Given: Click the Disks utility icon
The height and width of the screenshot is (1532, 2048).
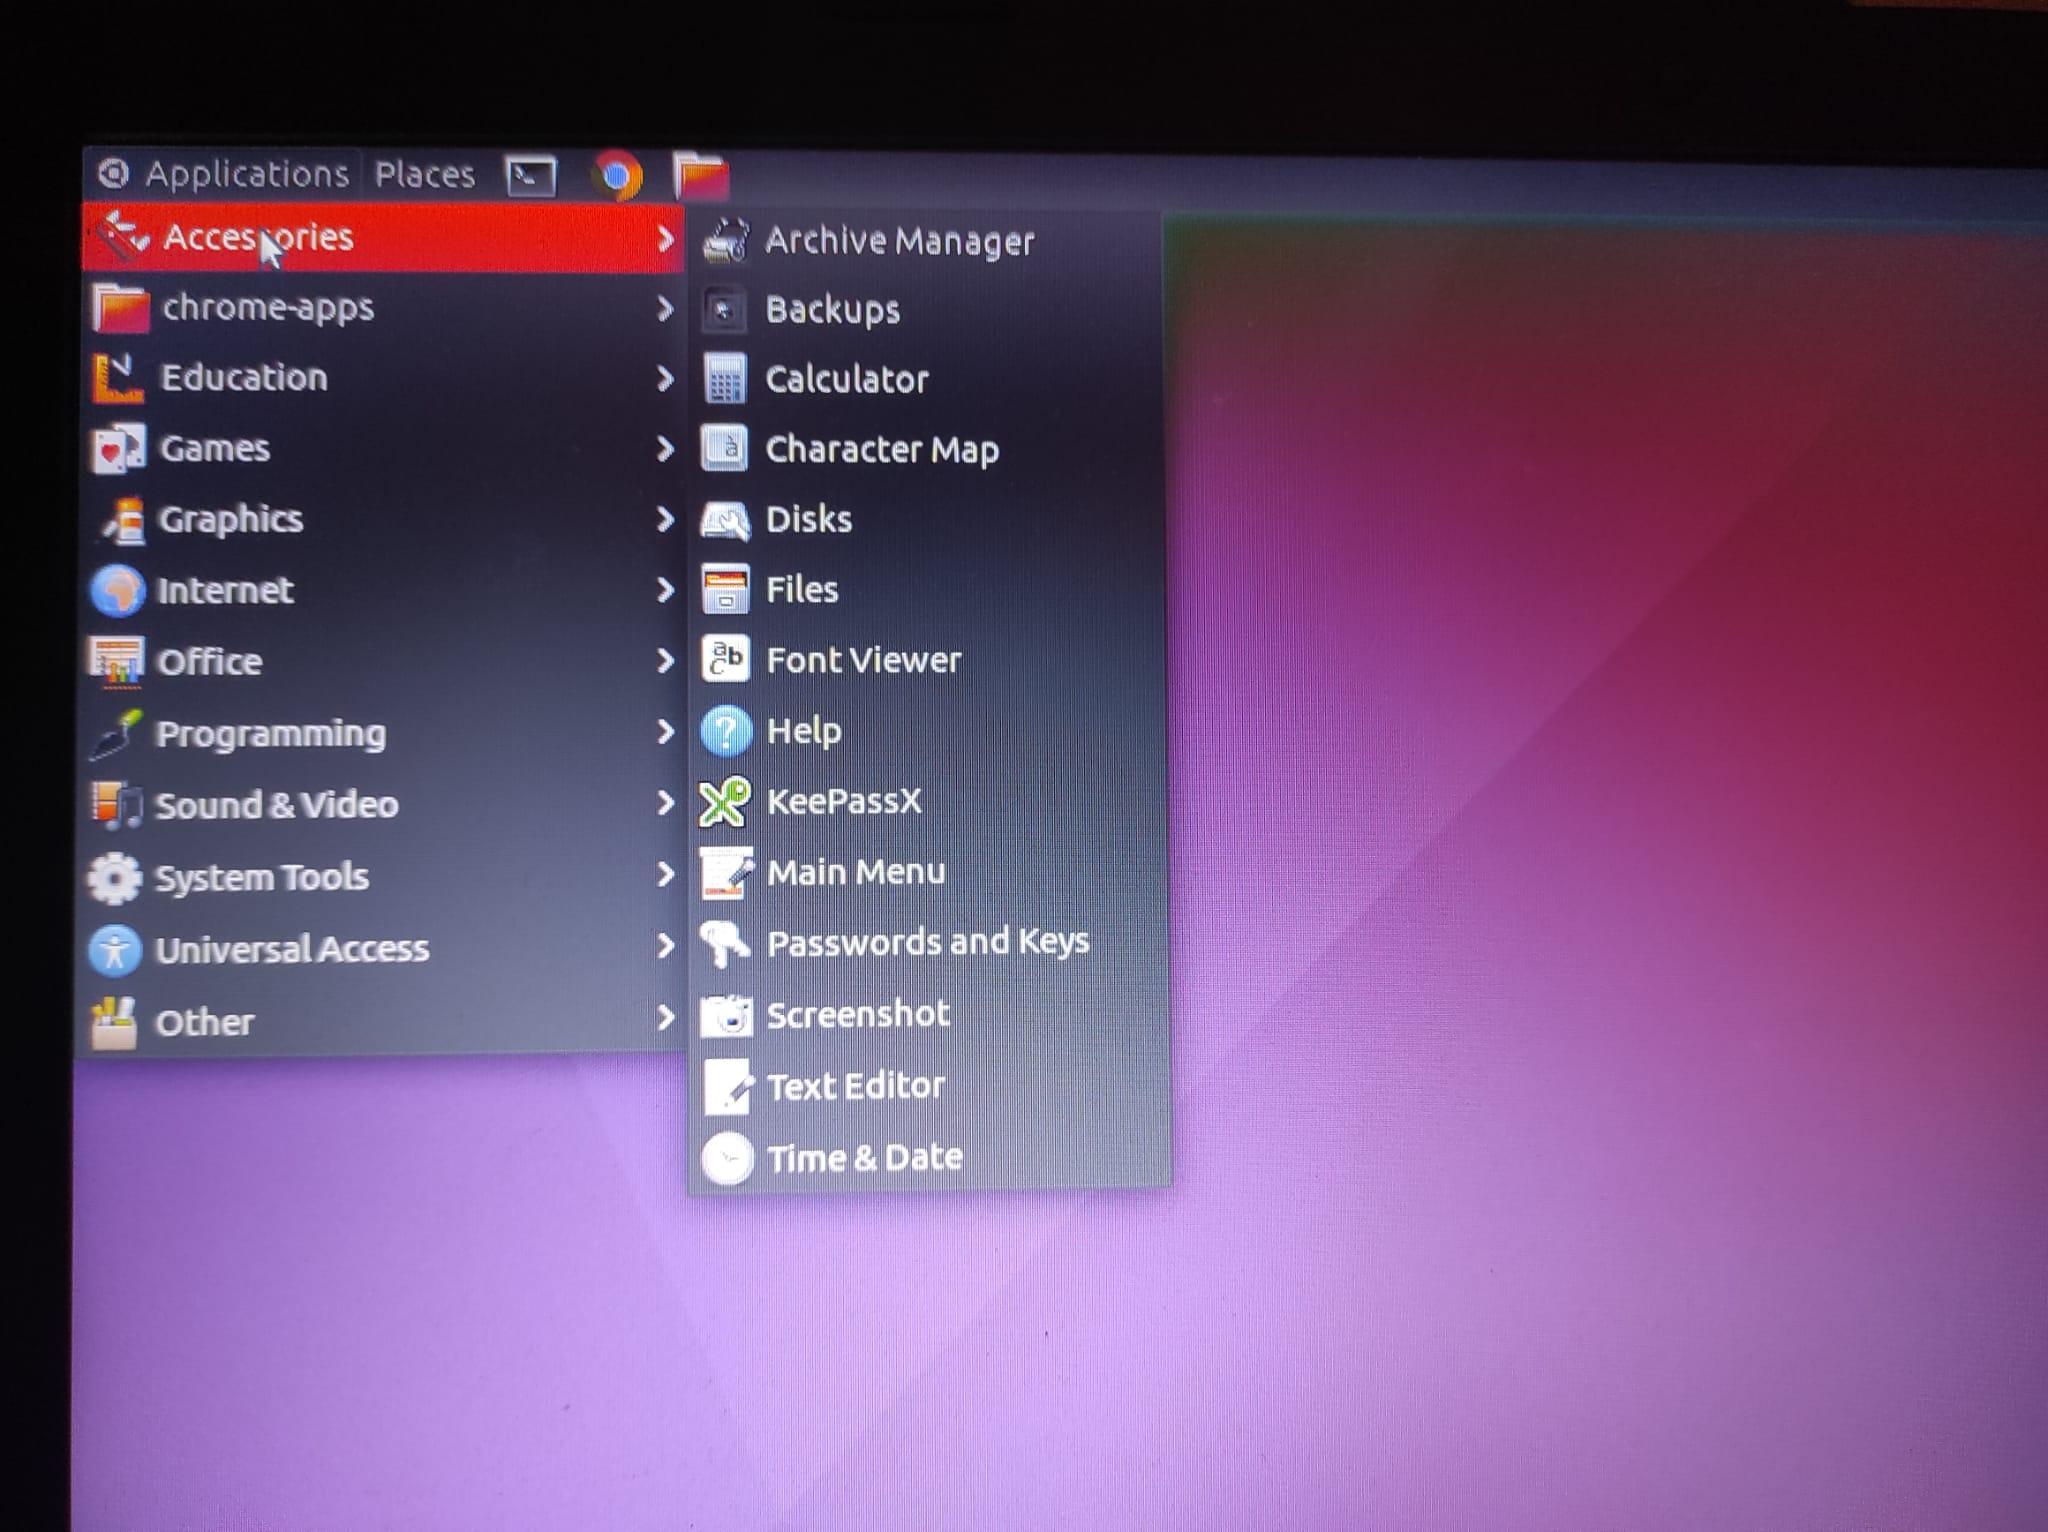Looking at the screenshot, I should (725, 520).
